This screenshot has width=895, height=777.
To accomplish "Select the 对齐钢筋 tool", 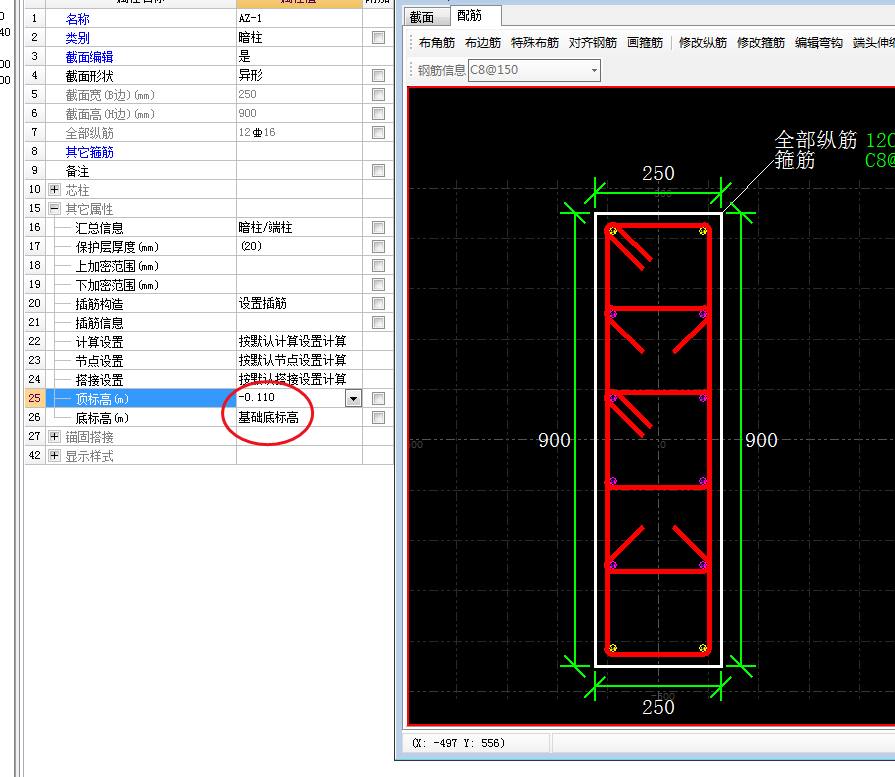I will [593, 43].
